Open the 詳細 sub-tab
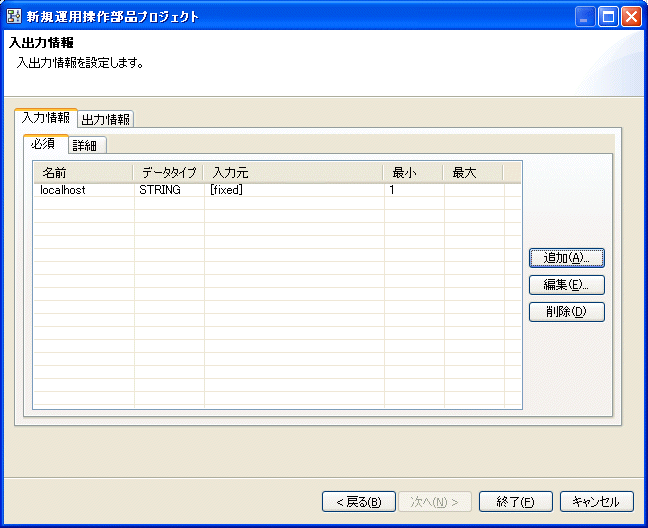 [87, 145]
